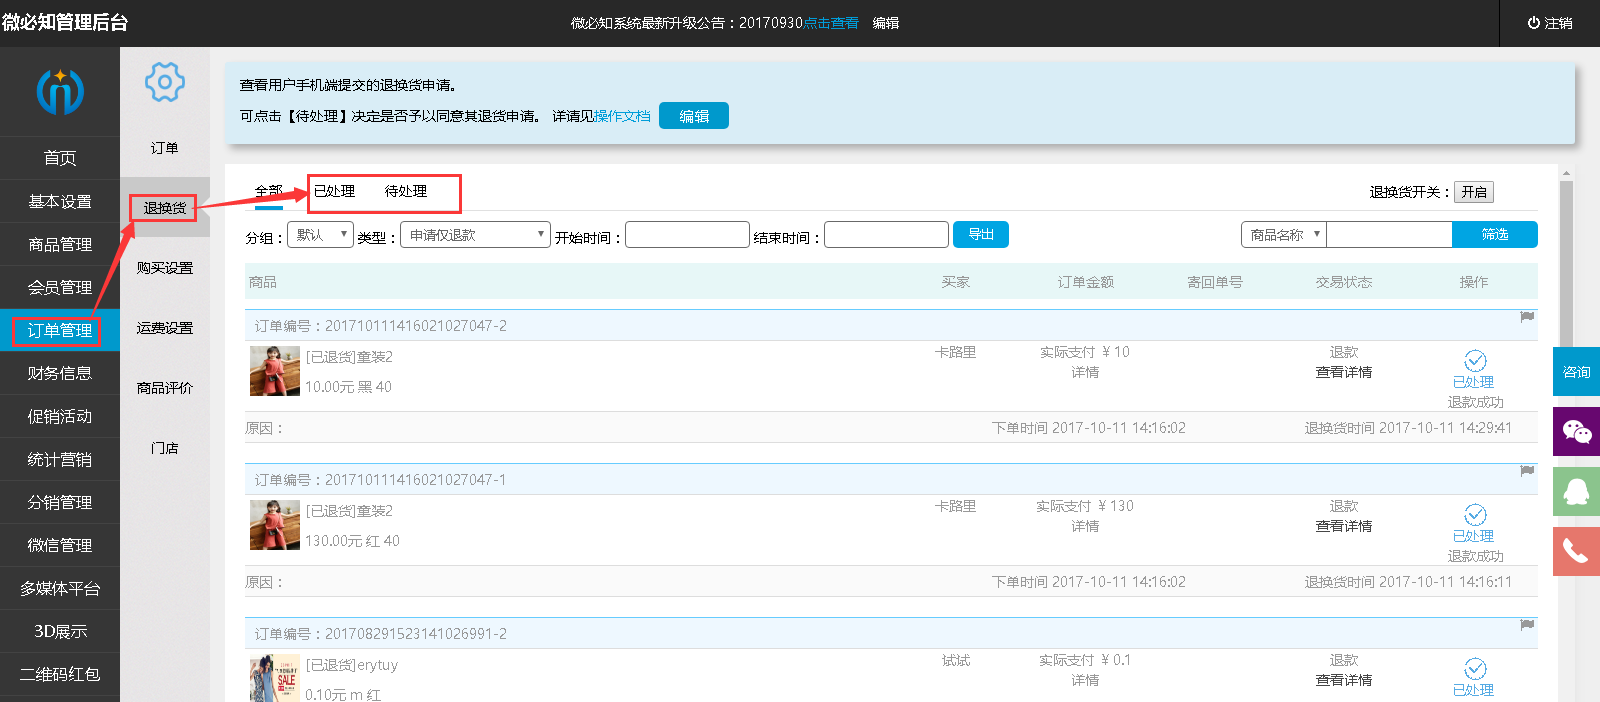This screenshot has height=702, width=1600.
Task: Click the 已处理 checkmark icon of the first order
Action: pos(1475,360)
